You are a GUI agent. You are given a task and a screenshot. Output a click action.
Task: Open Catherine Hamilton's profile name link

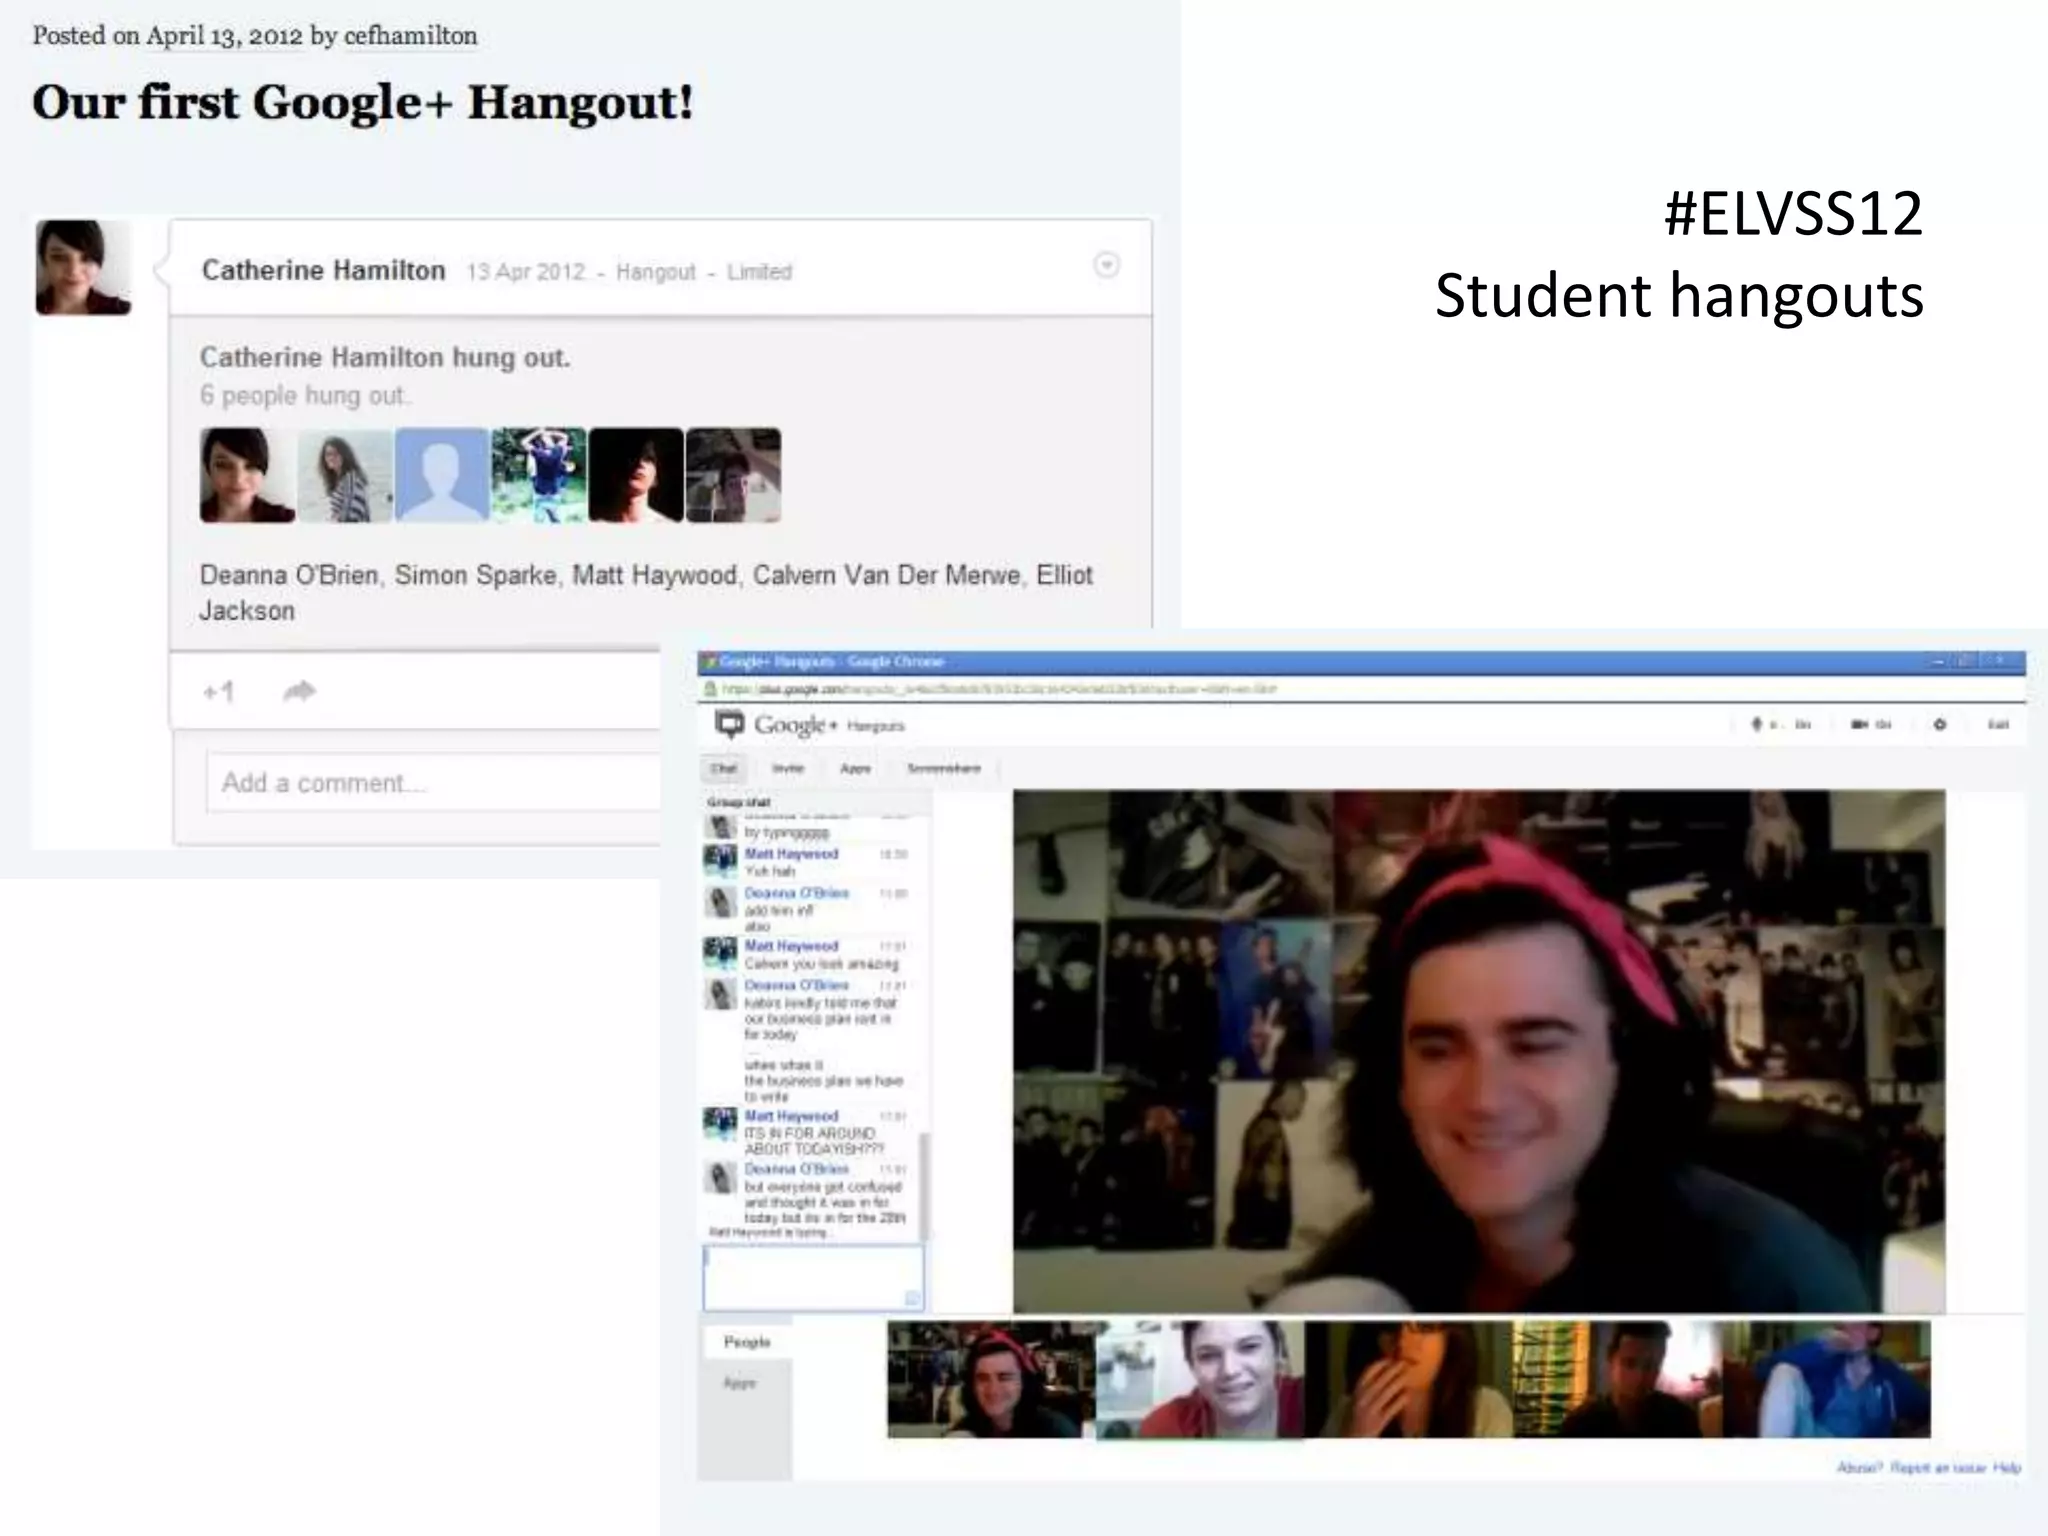(x=323, y=270)
